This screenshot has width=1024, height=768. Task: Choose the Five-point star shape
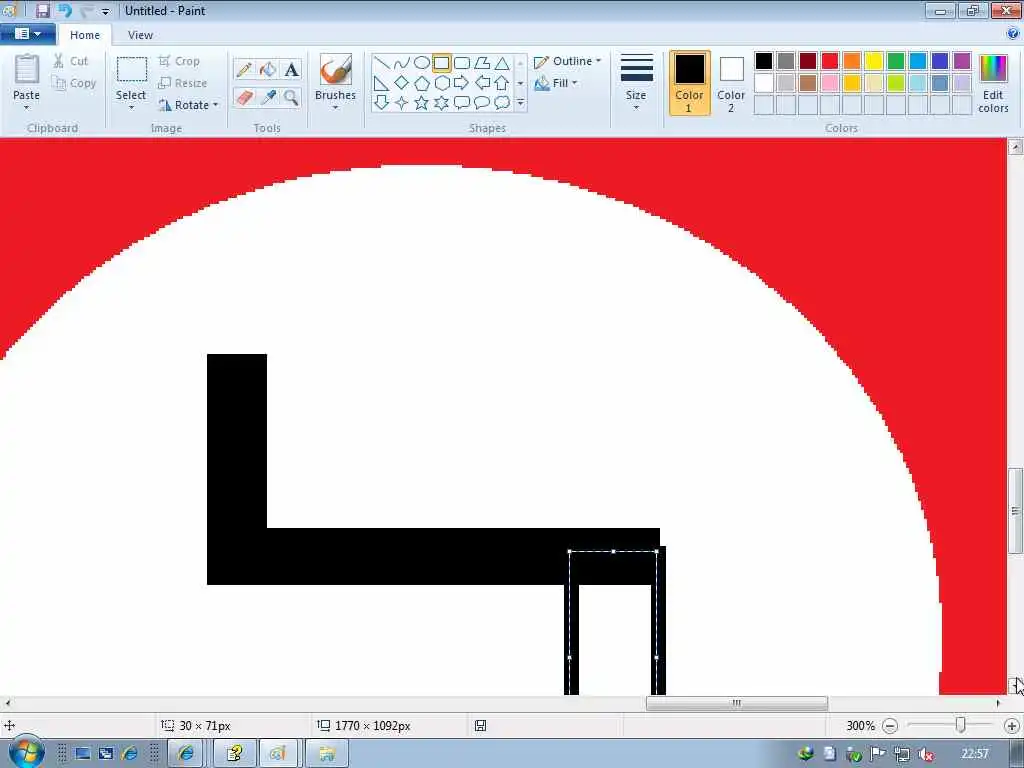click(x=422, y=103)
